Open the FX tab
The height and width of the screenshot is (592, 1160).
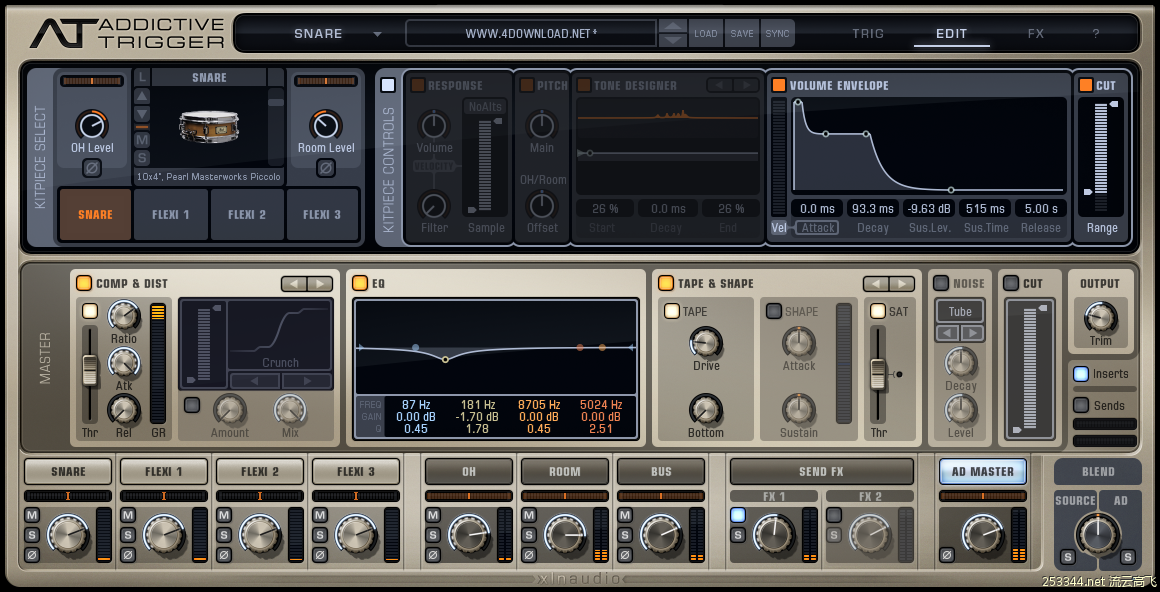(x=1036, y=33)
